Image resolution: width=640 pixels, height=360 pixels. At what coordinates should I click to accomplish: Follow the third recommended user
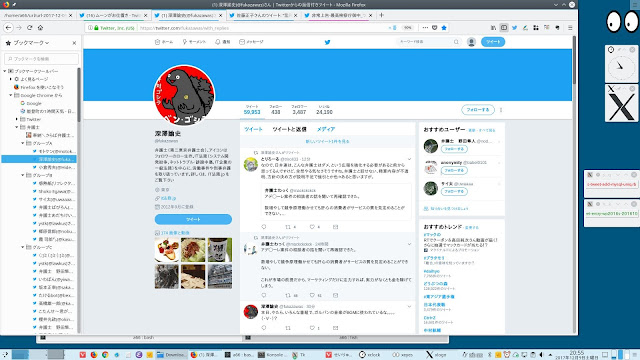(454, 191)
